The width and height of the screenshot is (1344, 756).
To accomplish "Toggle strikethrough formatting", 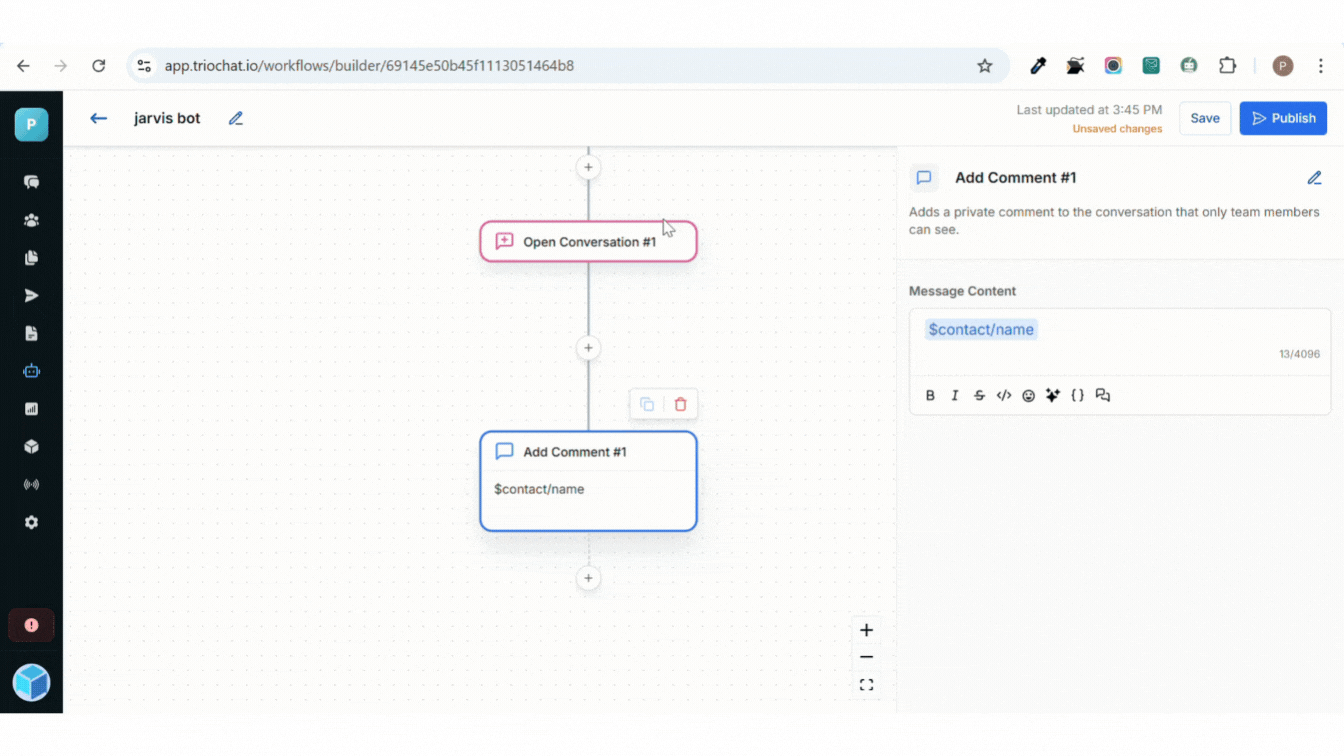I will coord(979,396).
